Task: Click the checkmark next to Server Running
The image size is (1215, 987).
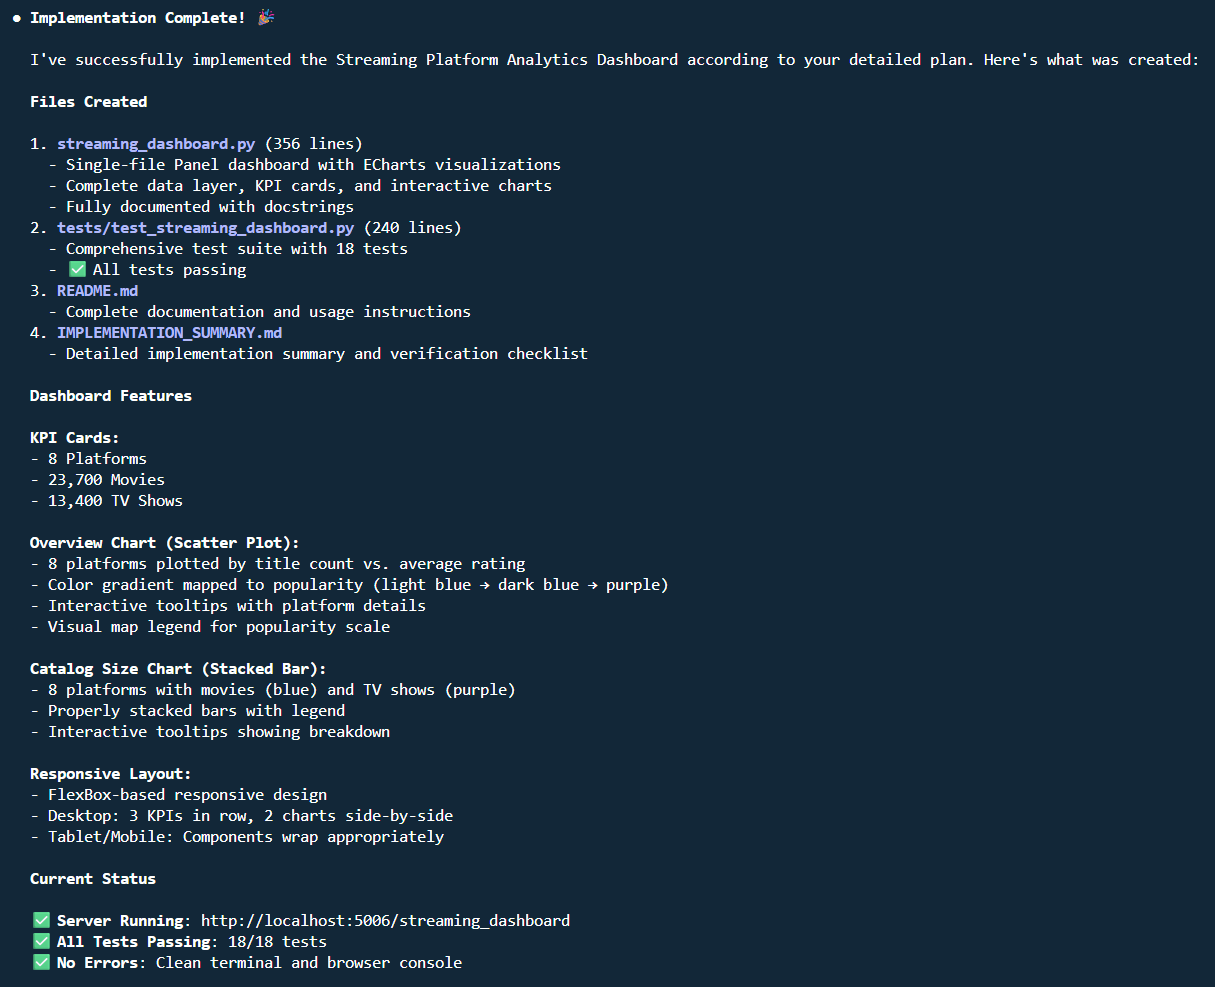Action: point(41,920)
